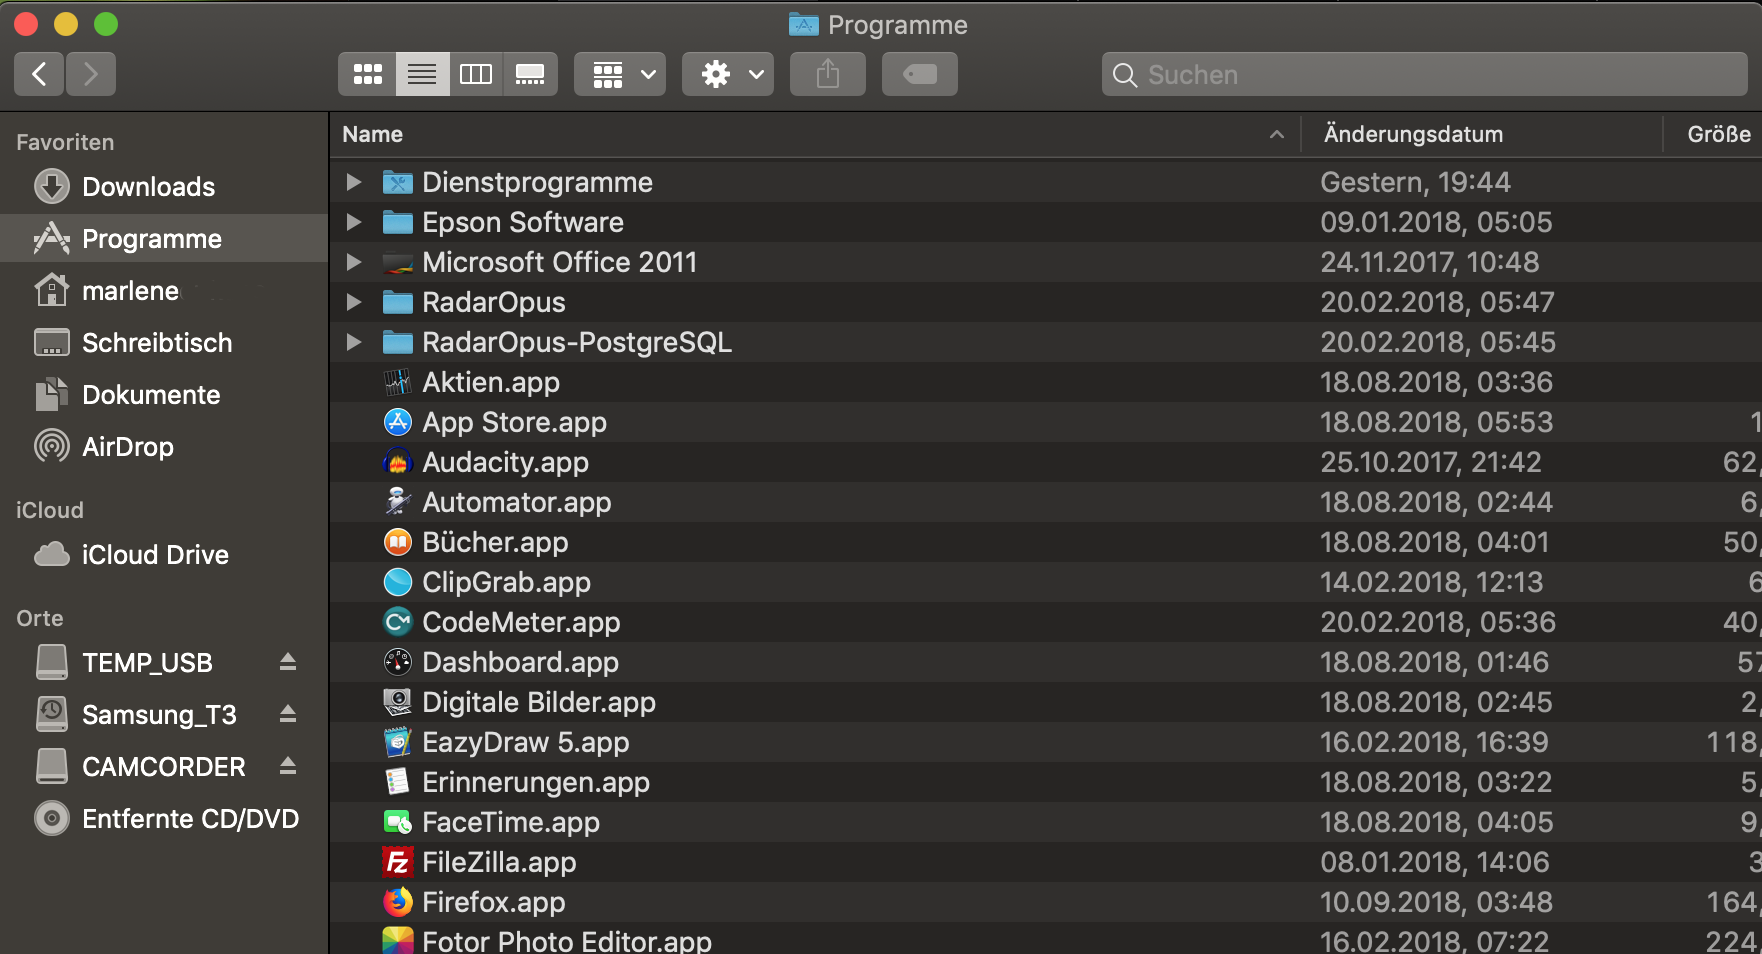Viewport: 1762px width, 954px height.
Task: Focus the Suchen search field
Action: (x=1425, y=74)
